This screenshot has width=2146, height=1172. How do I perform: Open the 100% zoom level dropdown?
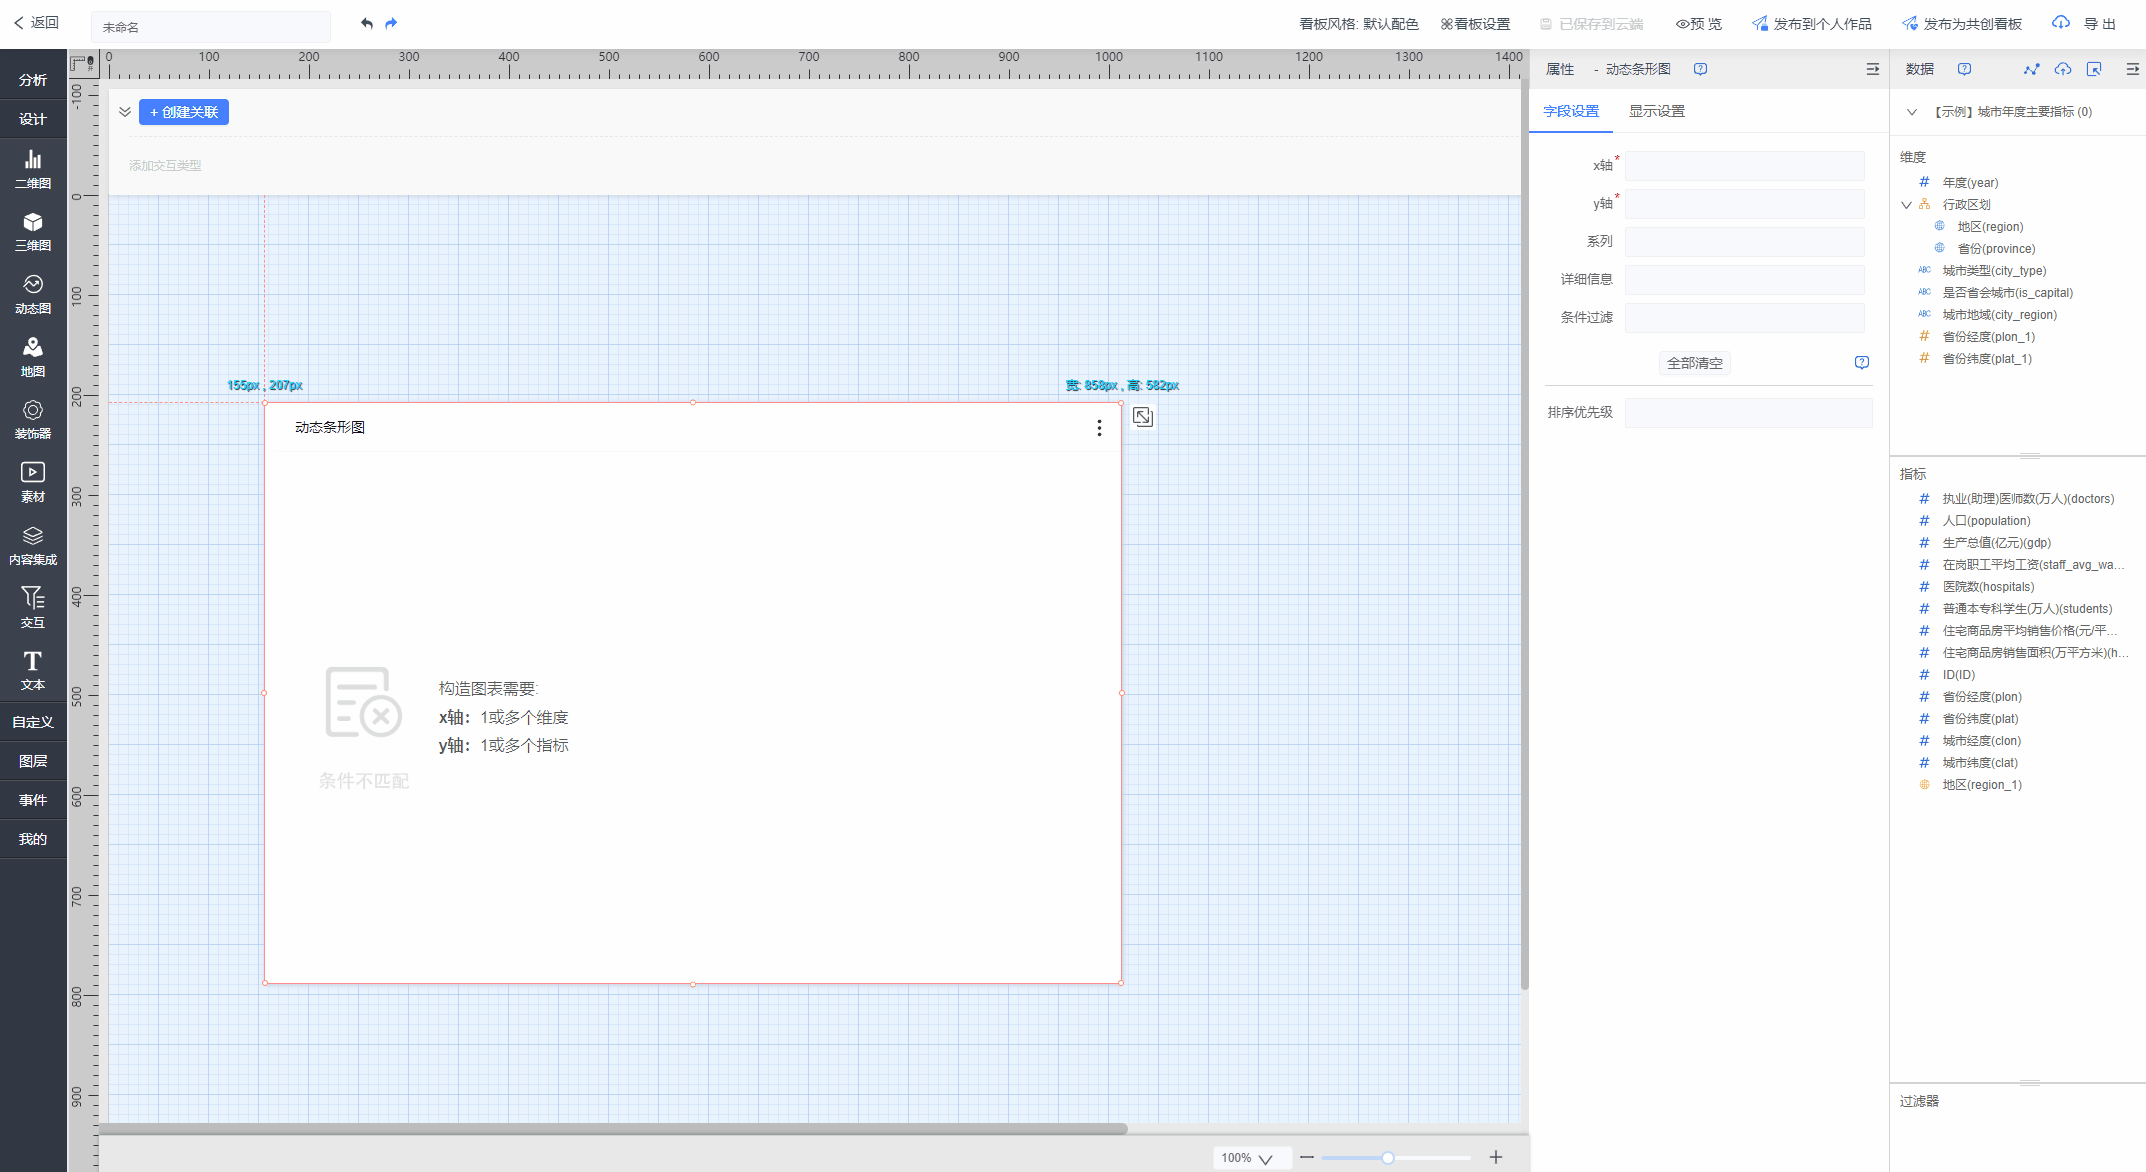point(1248,1157)
